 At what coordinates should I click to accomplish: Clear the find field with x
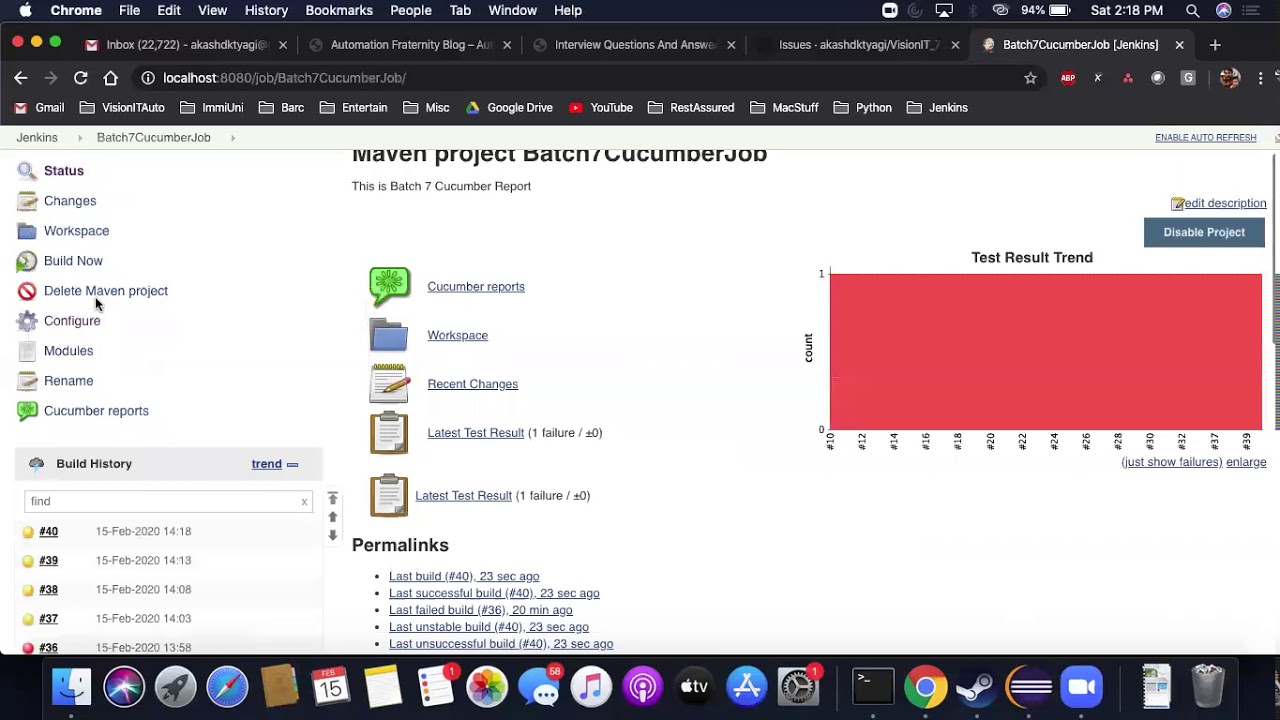304,502
